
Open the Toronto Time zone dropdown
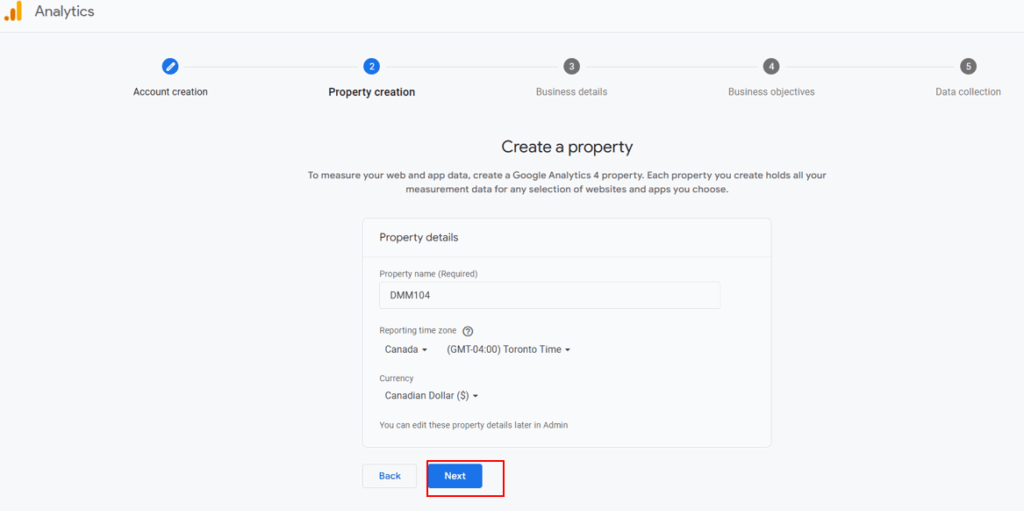point(509,350)
